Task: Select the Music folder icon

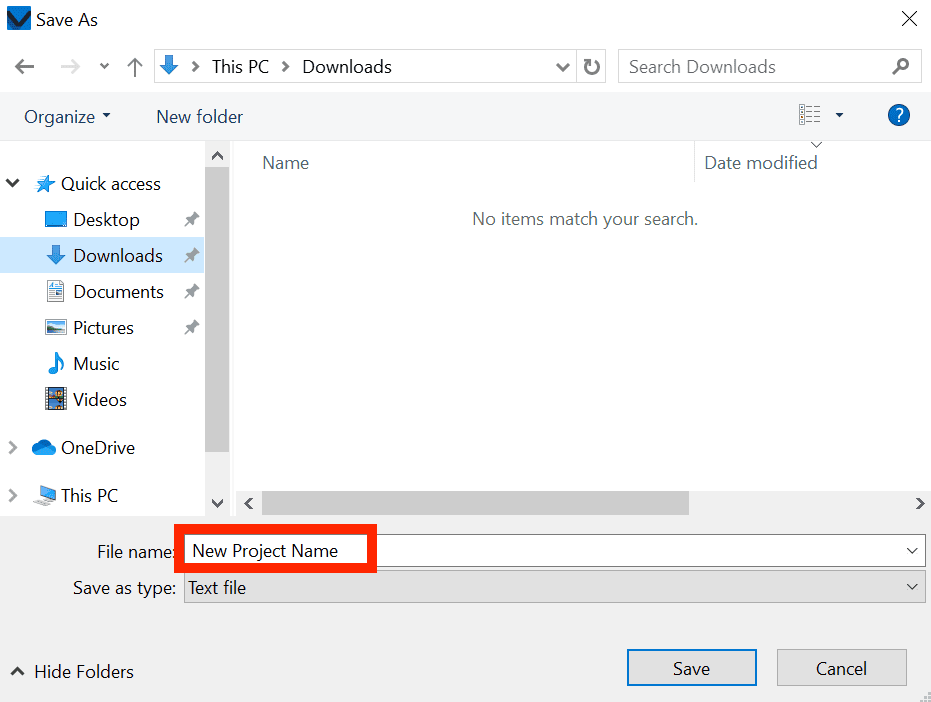Action: pyautogui.click(x=55, y=363)
